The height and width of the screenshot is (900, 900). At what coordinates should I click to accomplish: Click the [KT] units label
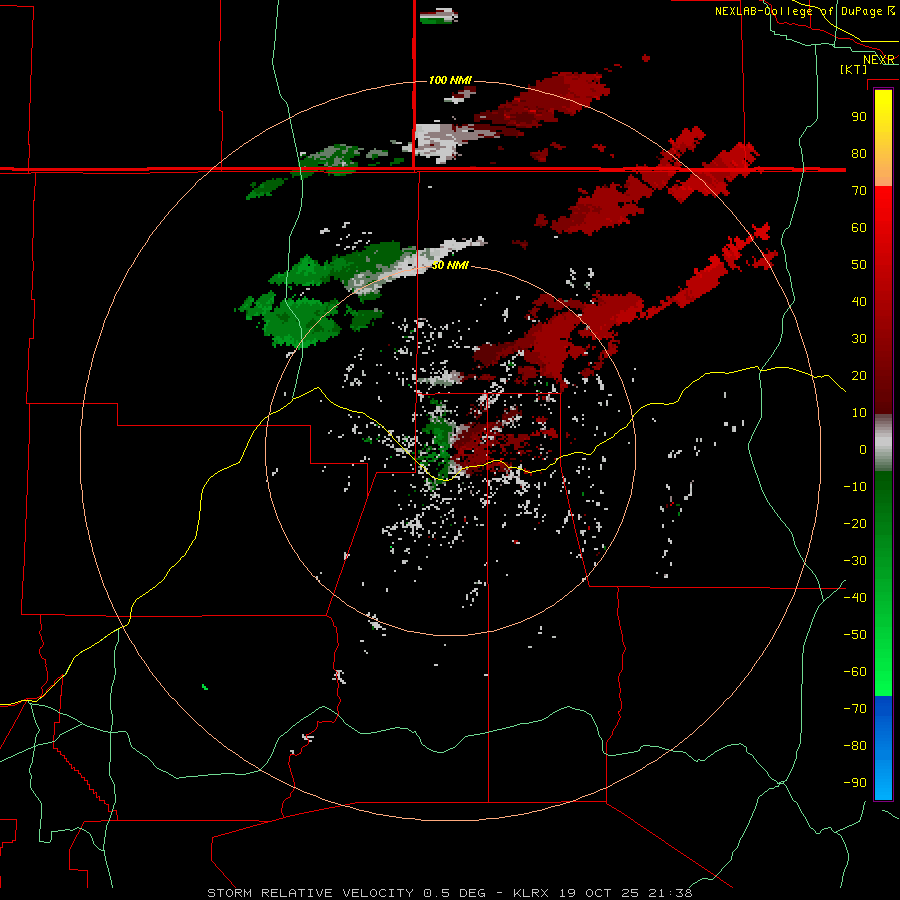pyautogui.click(x=854, y=69)
